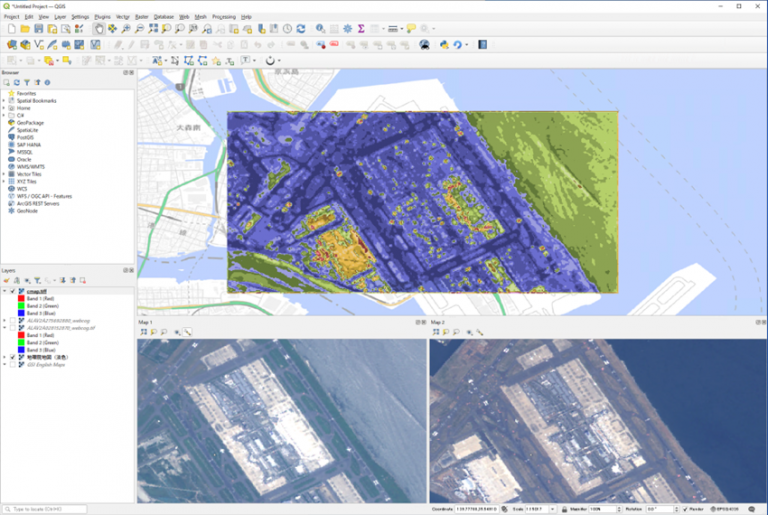This screenshot has height=515, width=768.
Task: Collapse the ALAV2 webcog.tif layer tree
Action: (4, 328)
